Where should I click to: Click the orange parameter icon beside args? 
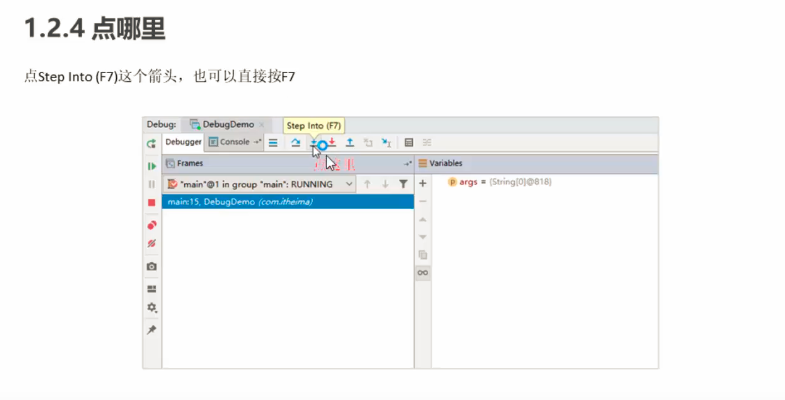click(x=452, y=182)
